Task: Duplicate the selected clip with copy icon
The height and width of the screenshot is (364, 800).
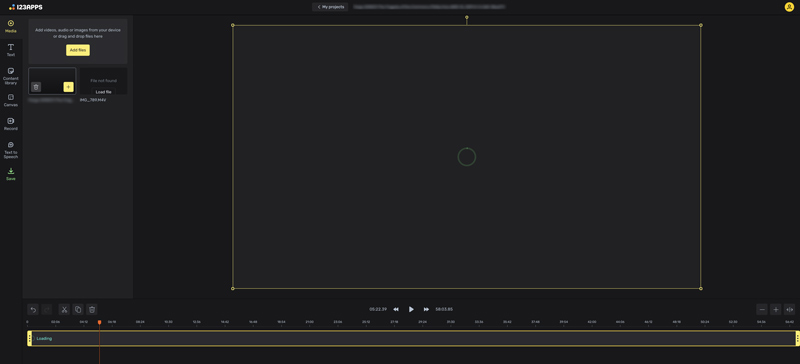Action: 78,309
